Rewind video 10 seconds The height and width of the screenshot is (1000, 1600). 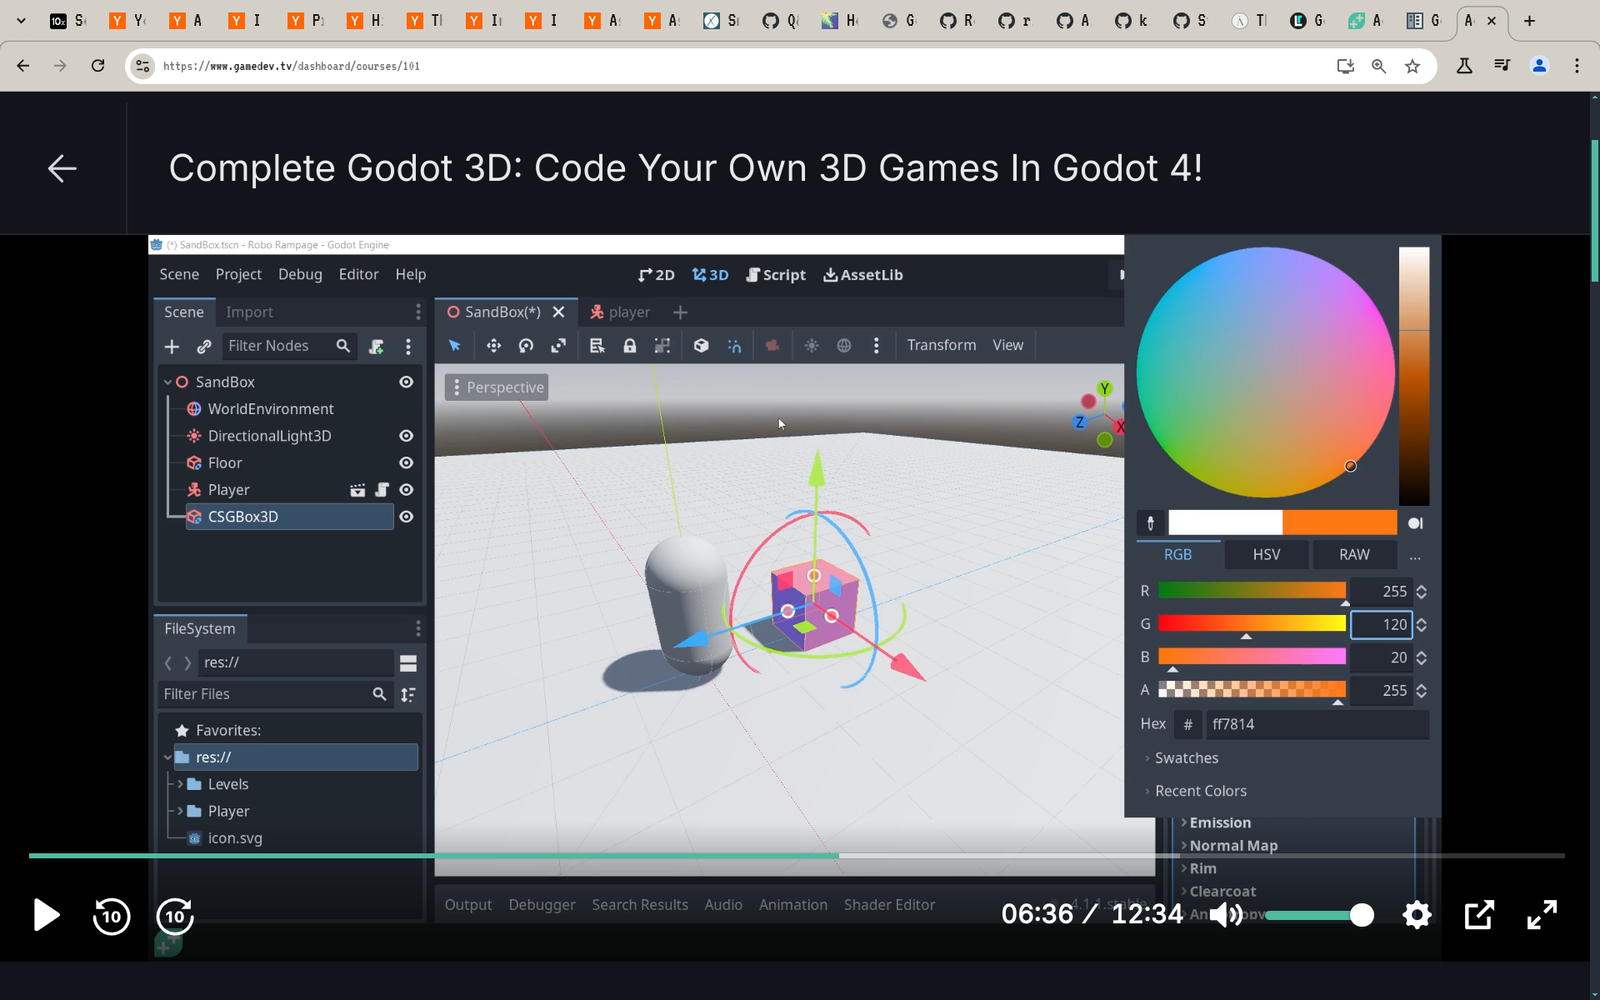click(111, 916)
